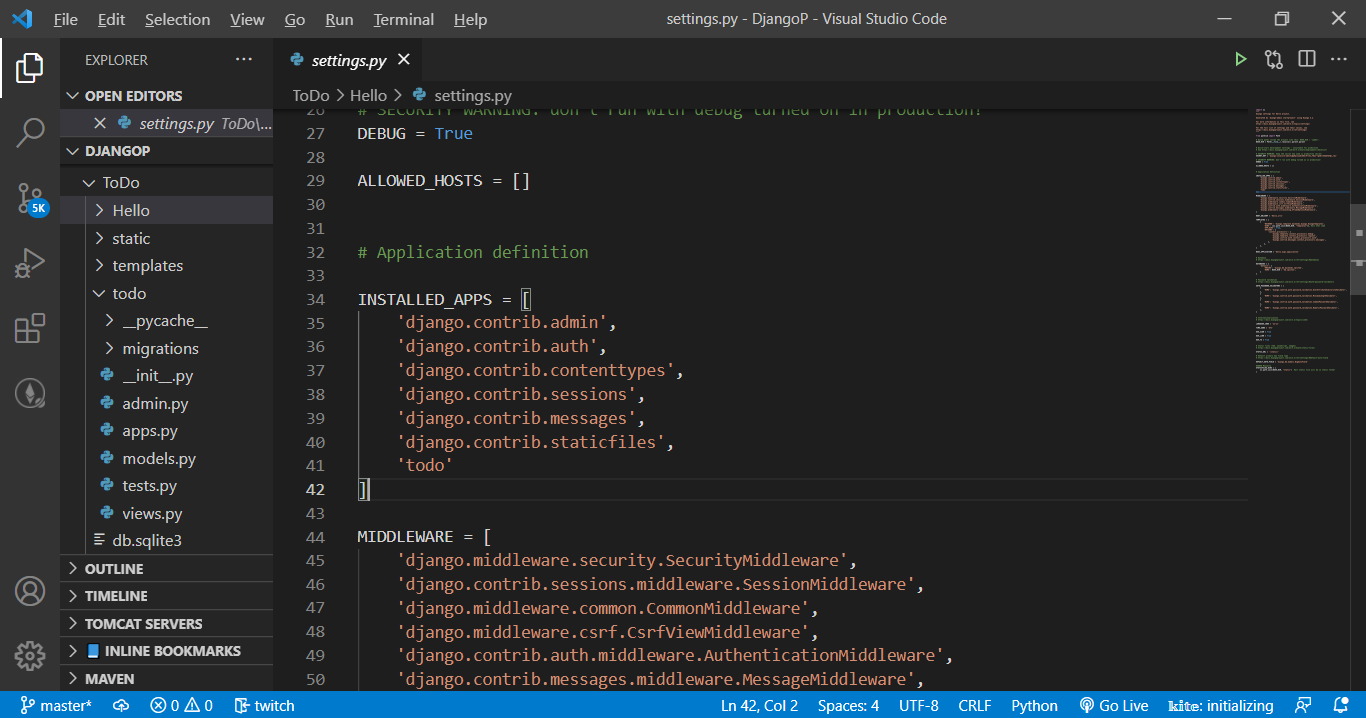Open the Run and Debug view
Screen dimensions: 1366x718
coord(30,263)
